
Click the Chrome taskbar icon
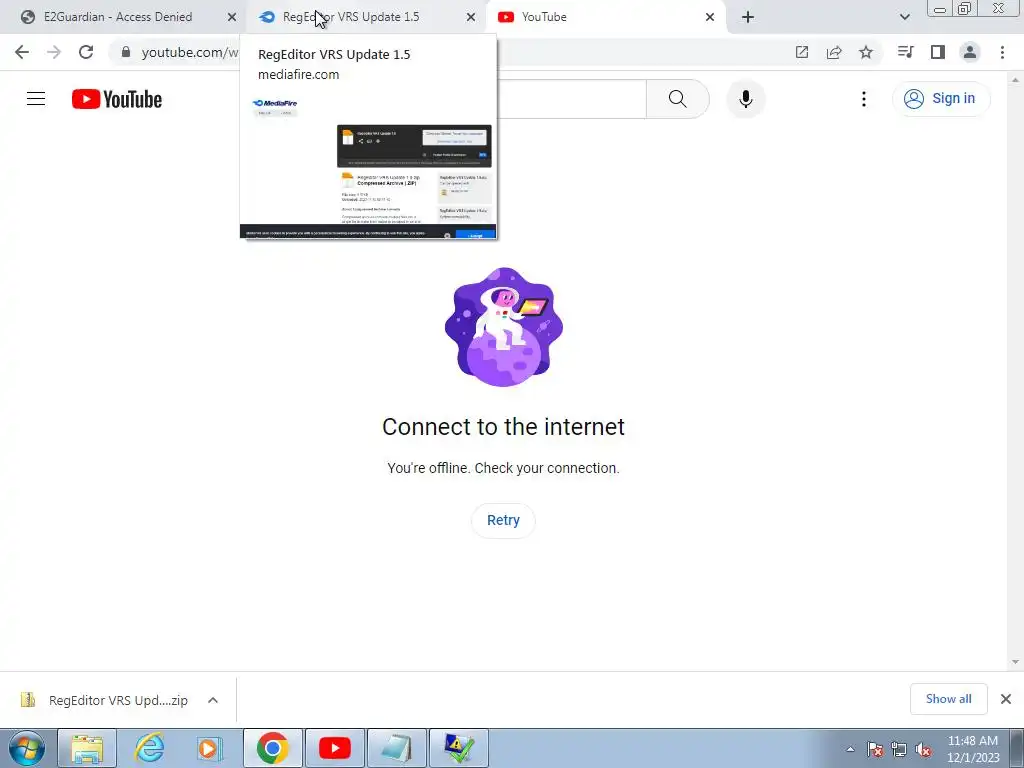(x=273, y=748)
